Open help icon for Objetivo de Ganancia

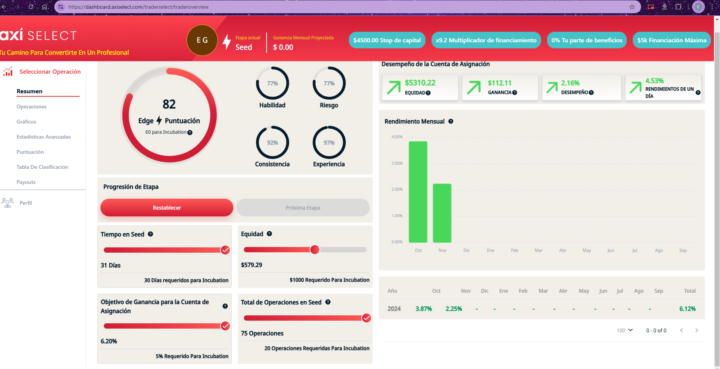click(x=225, y=306)
